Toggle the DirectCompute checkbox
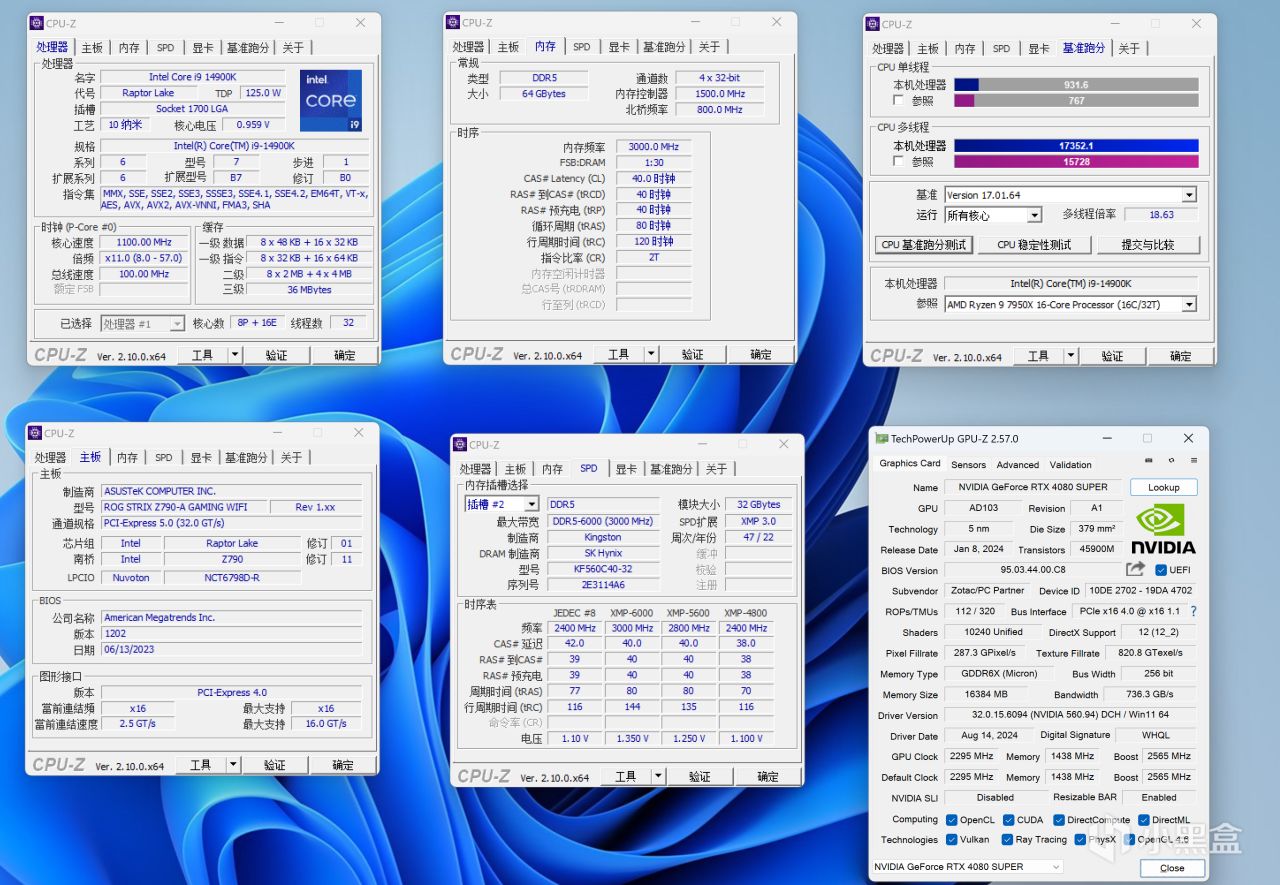The height and width of the screenshot is (885, 1280). (1058, 820)
